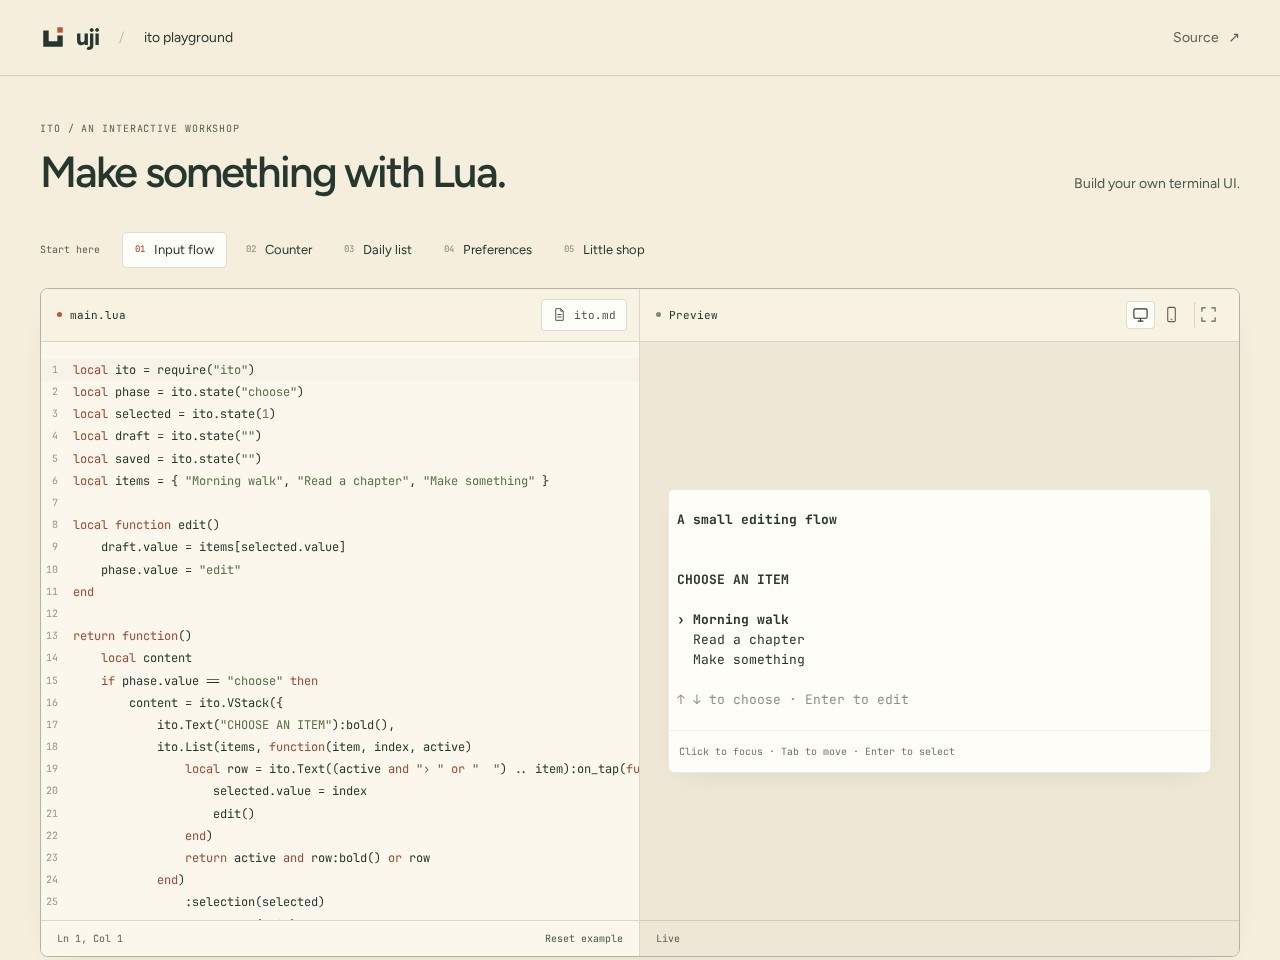This screenshot has height=960, width=1280.
Task: Place cursor on code line 1
Action: 340,370
